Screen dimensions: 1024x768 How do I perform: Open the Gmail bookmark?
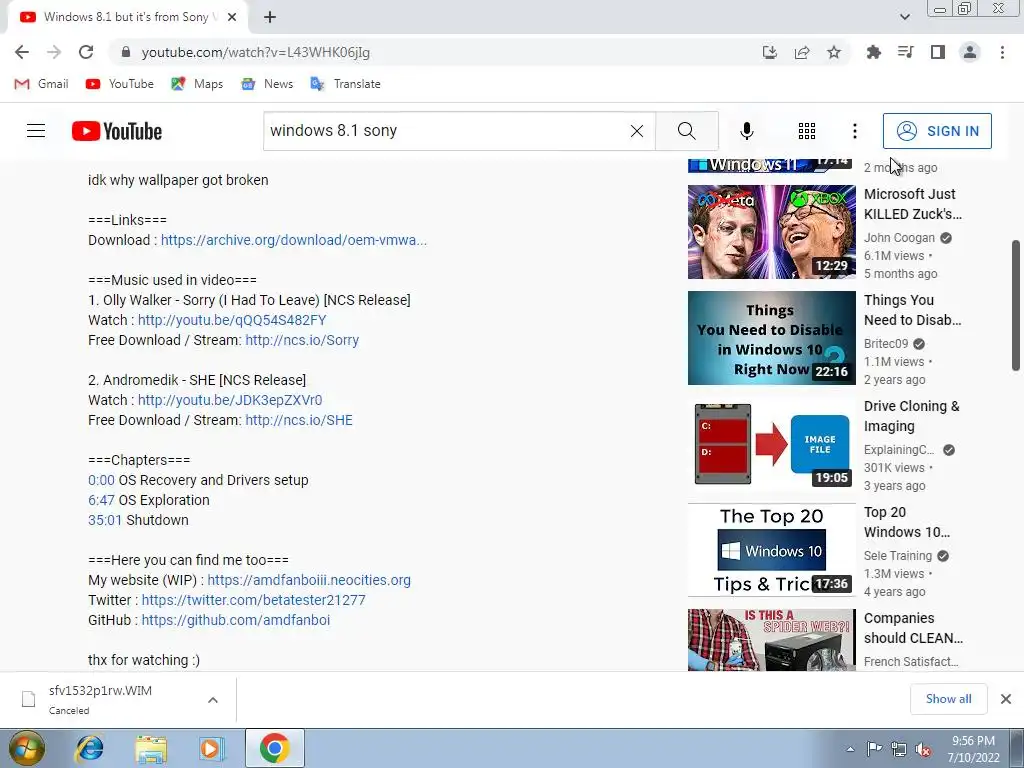[41, 84]
